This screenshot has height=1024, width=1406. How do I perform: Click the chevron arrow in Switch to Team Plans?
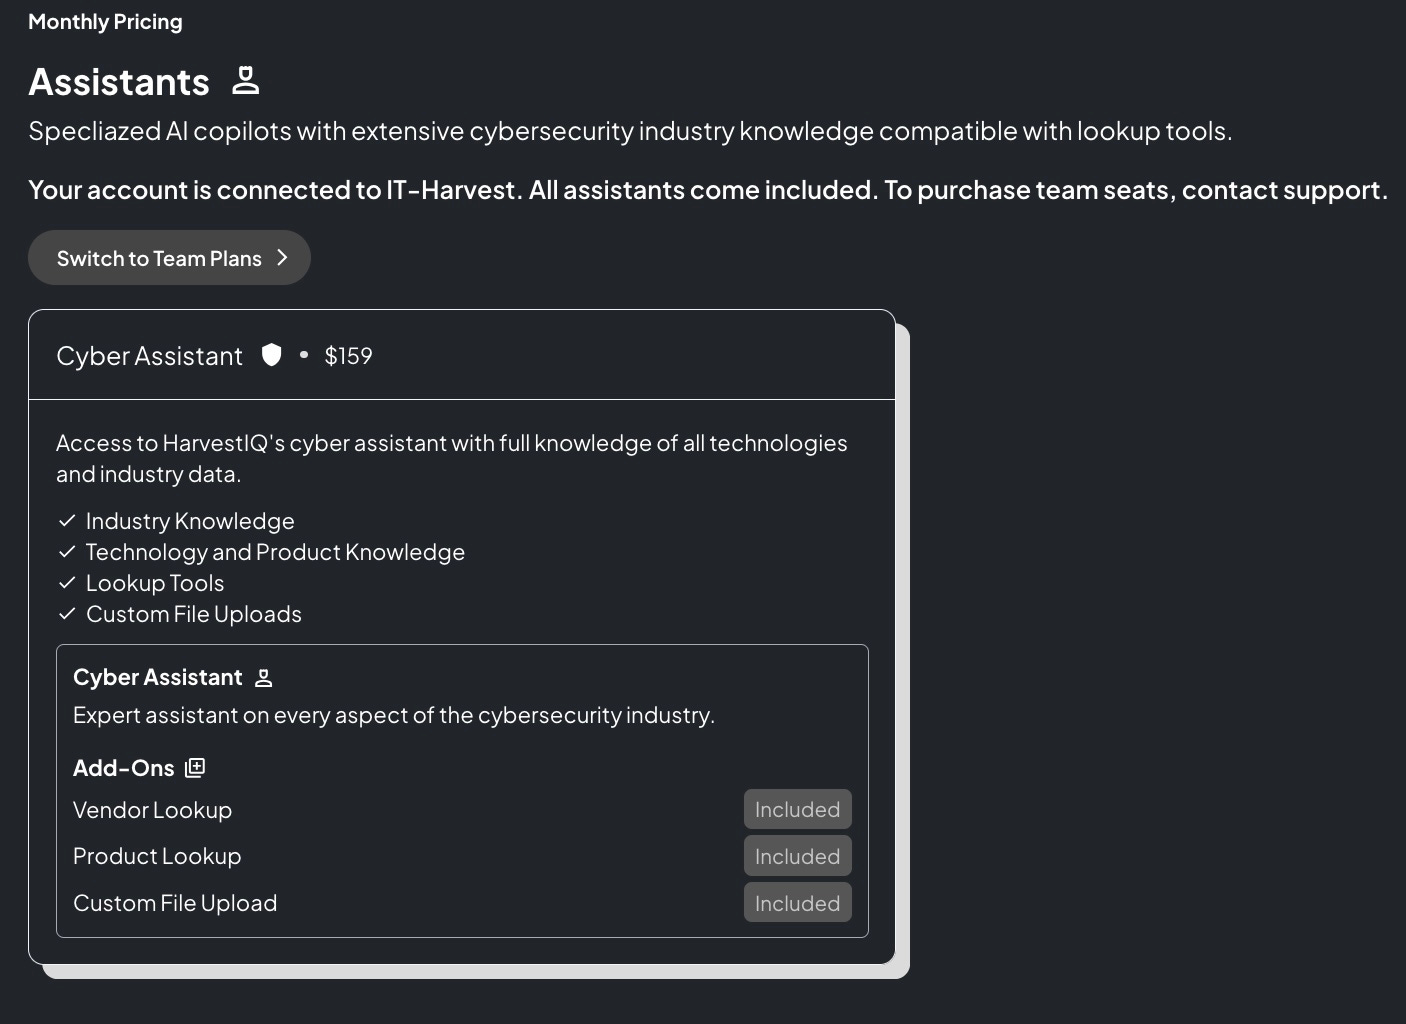tap(282, 258)
